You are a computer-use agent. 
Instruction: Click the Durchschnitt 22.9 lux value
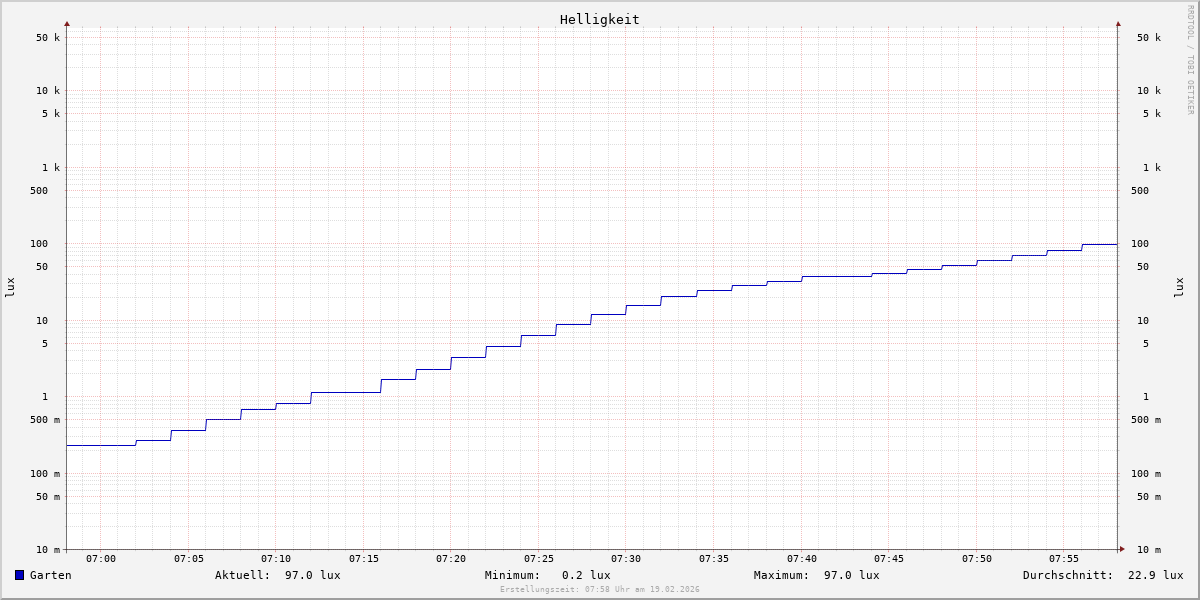click(x=1155, y=575)
